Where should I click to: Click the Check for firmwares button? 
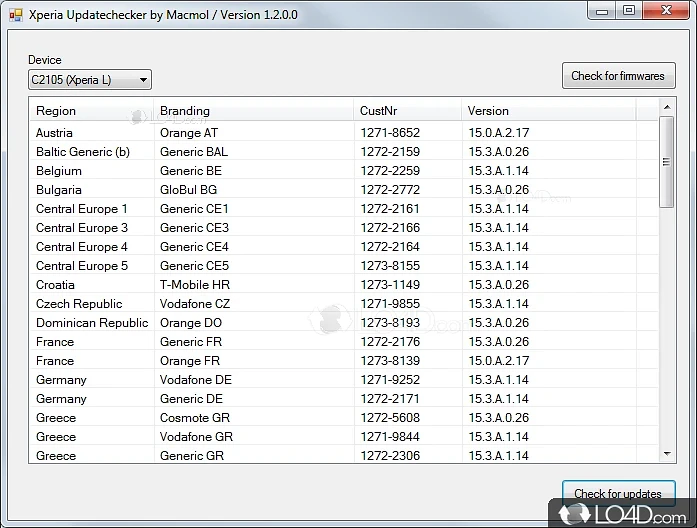coord(618,76)
